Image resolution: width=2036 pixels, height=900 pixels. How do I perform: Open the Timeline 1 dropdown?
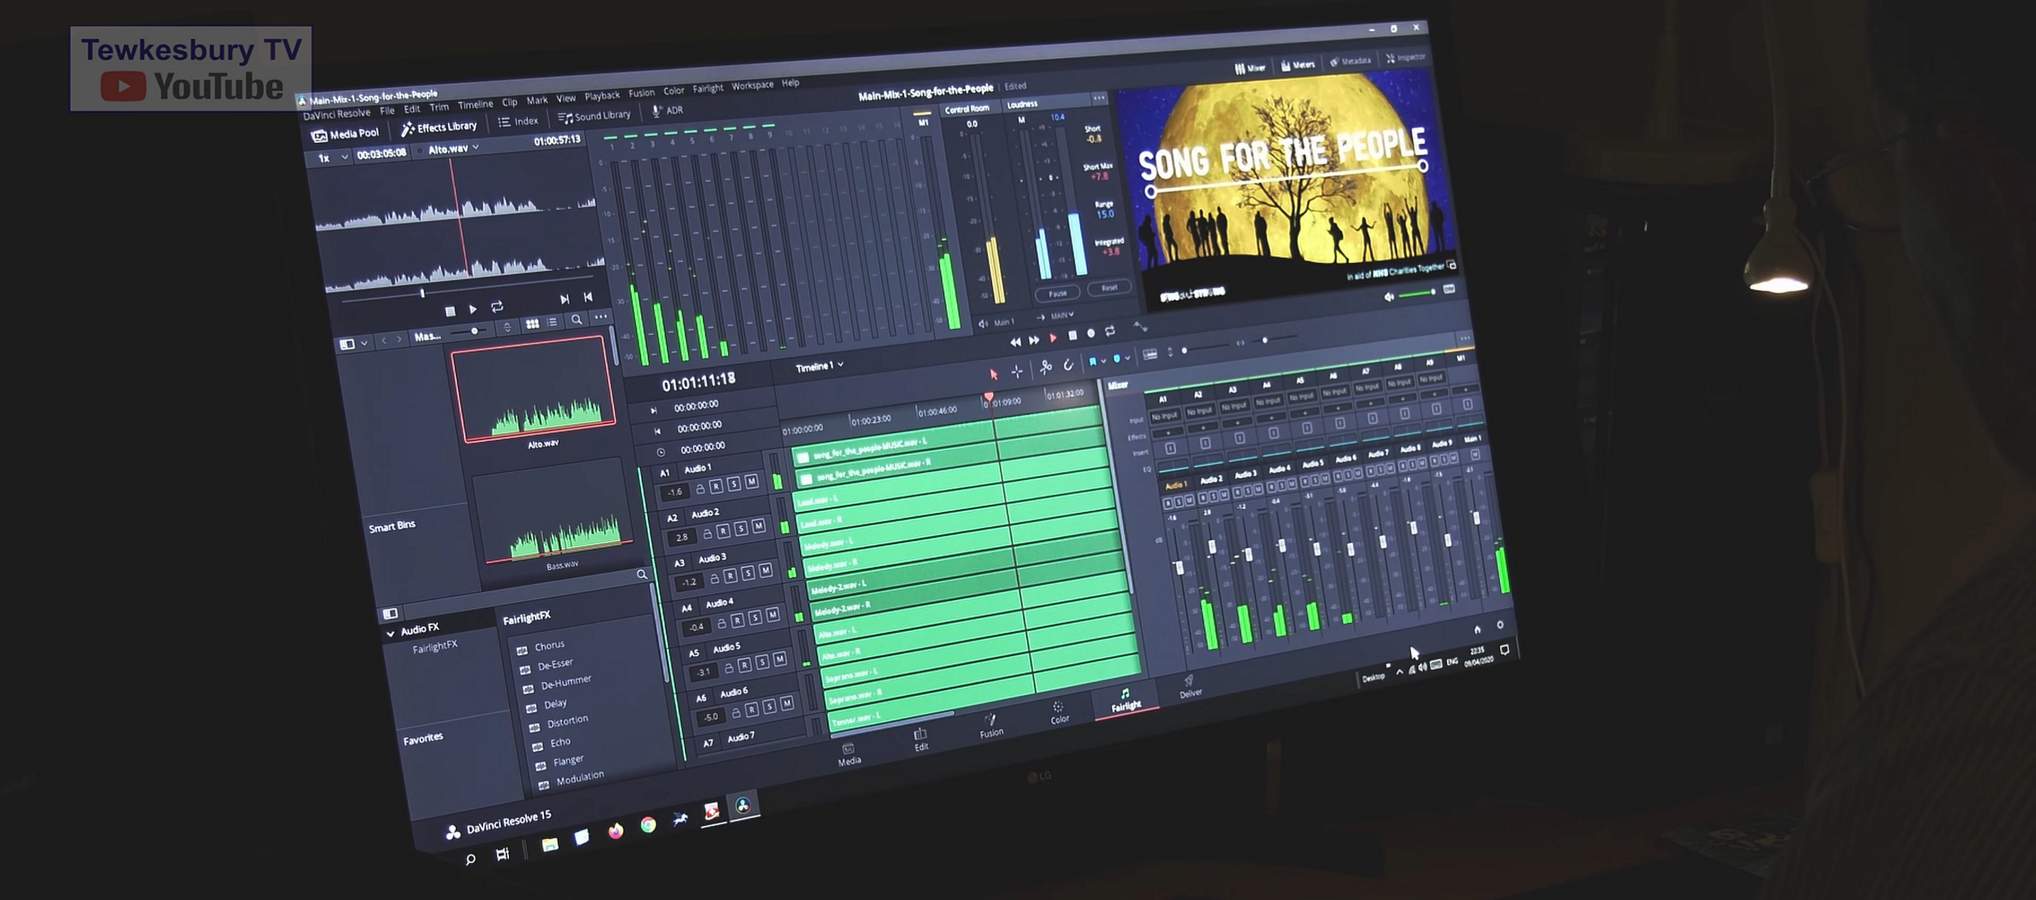click(x=819, y=367)
